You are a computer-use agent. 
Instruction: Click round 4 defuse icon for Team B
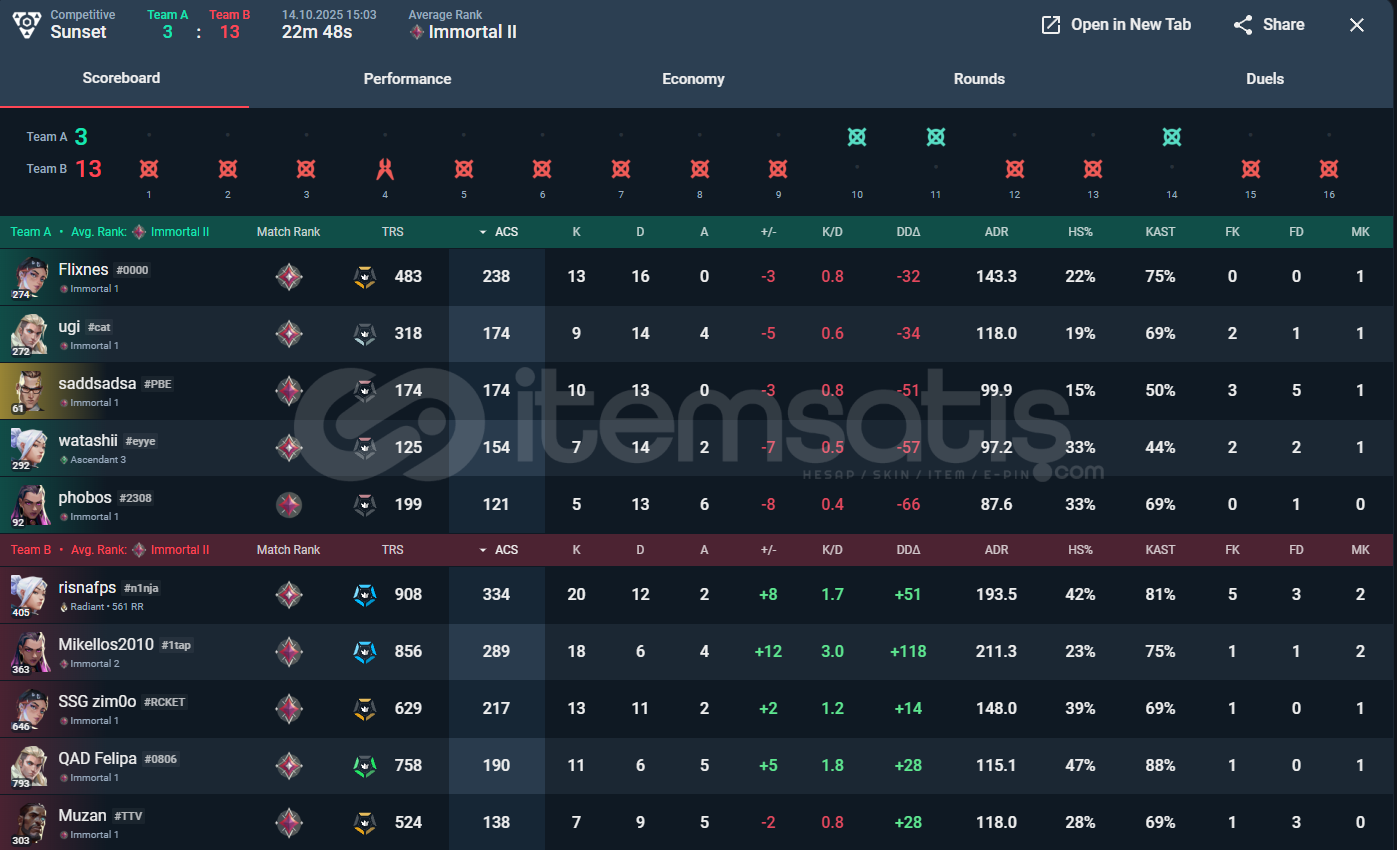pos(385,169)
